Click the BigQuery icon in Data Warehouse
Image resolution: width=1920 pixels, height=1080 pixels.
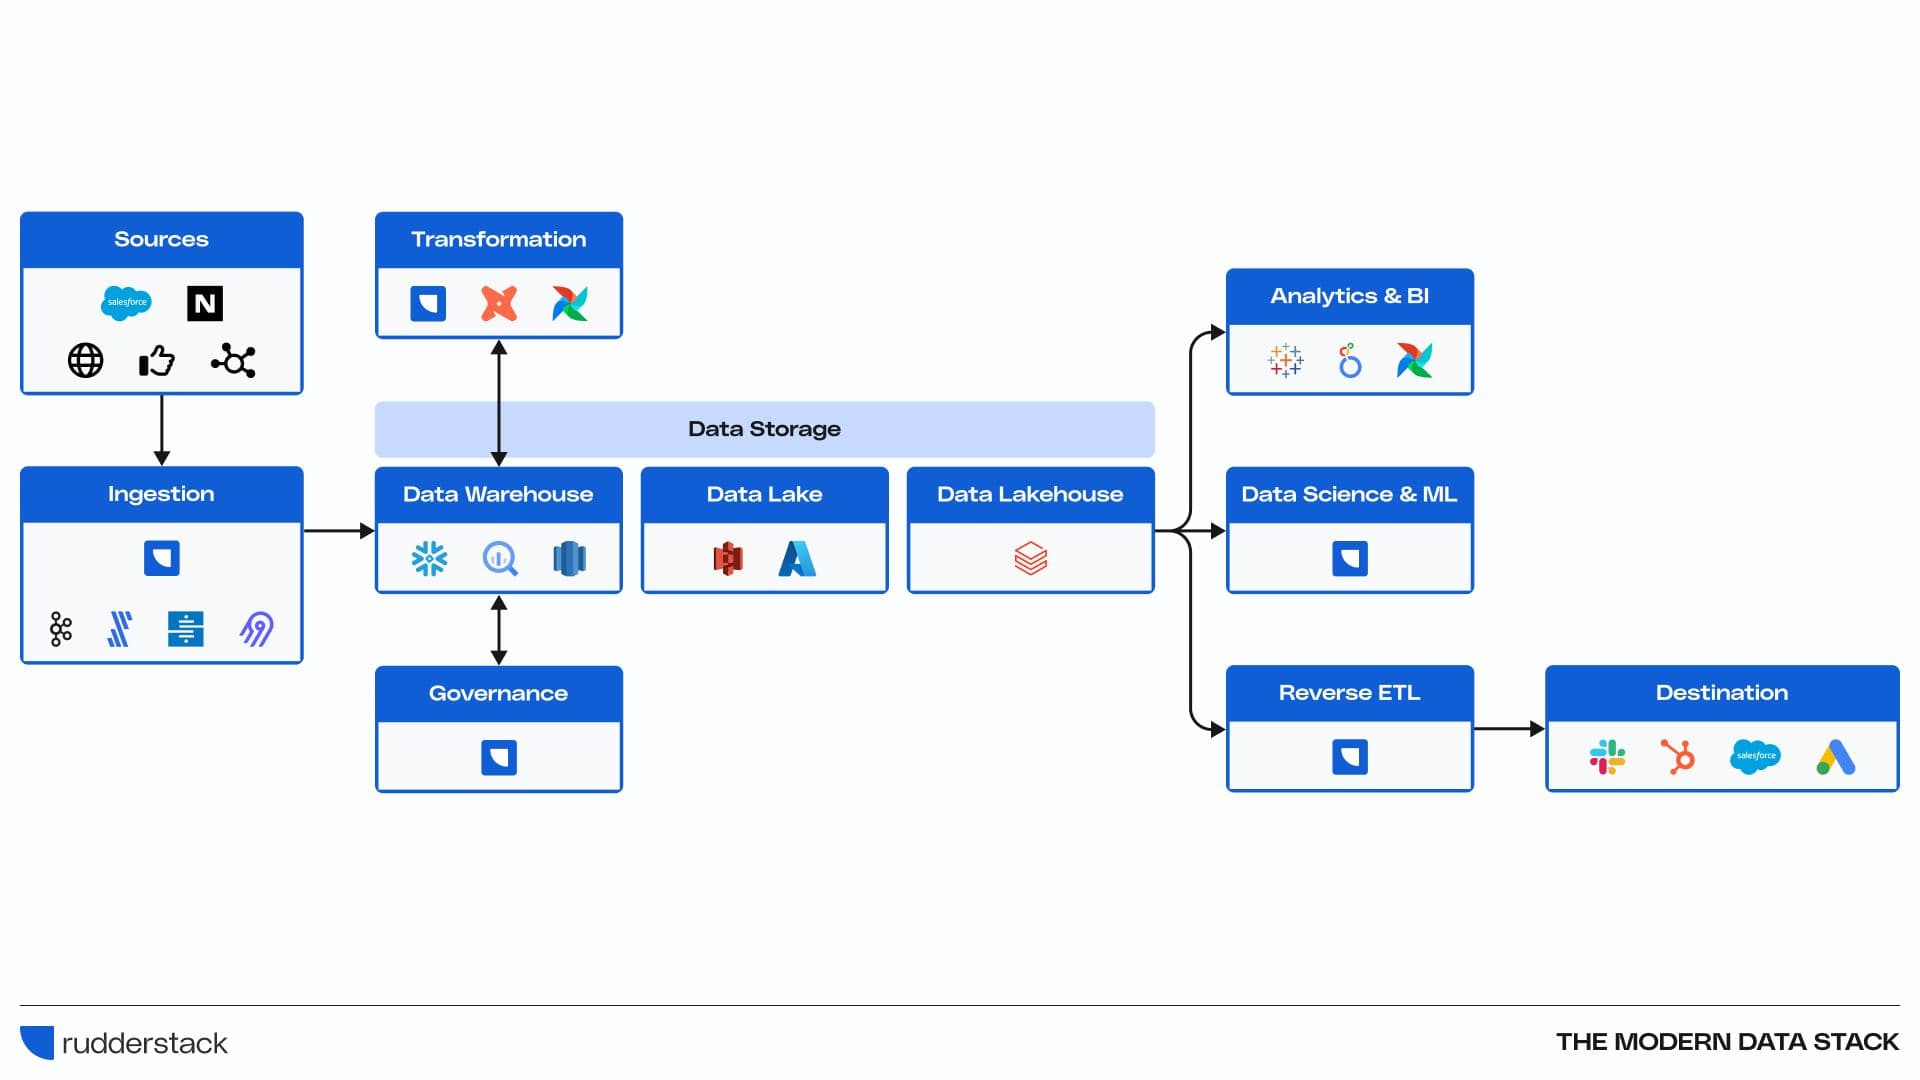coord(499,558)
